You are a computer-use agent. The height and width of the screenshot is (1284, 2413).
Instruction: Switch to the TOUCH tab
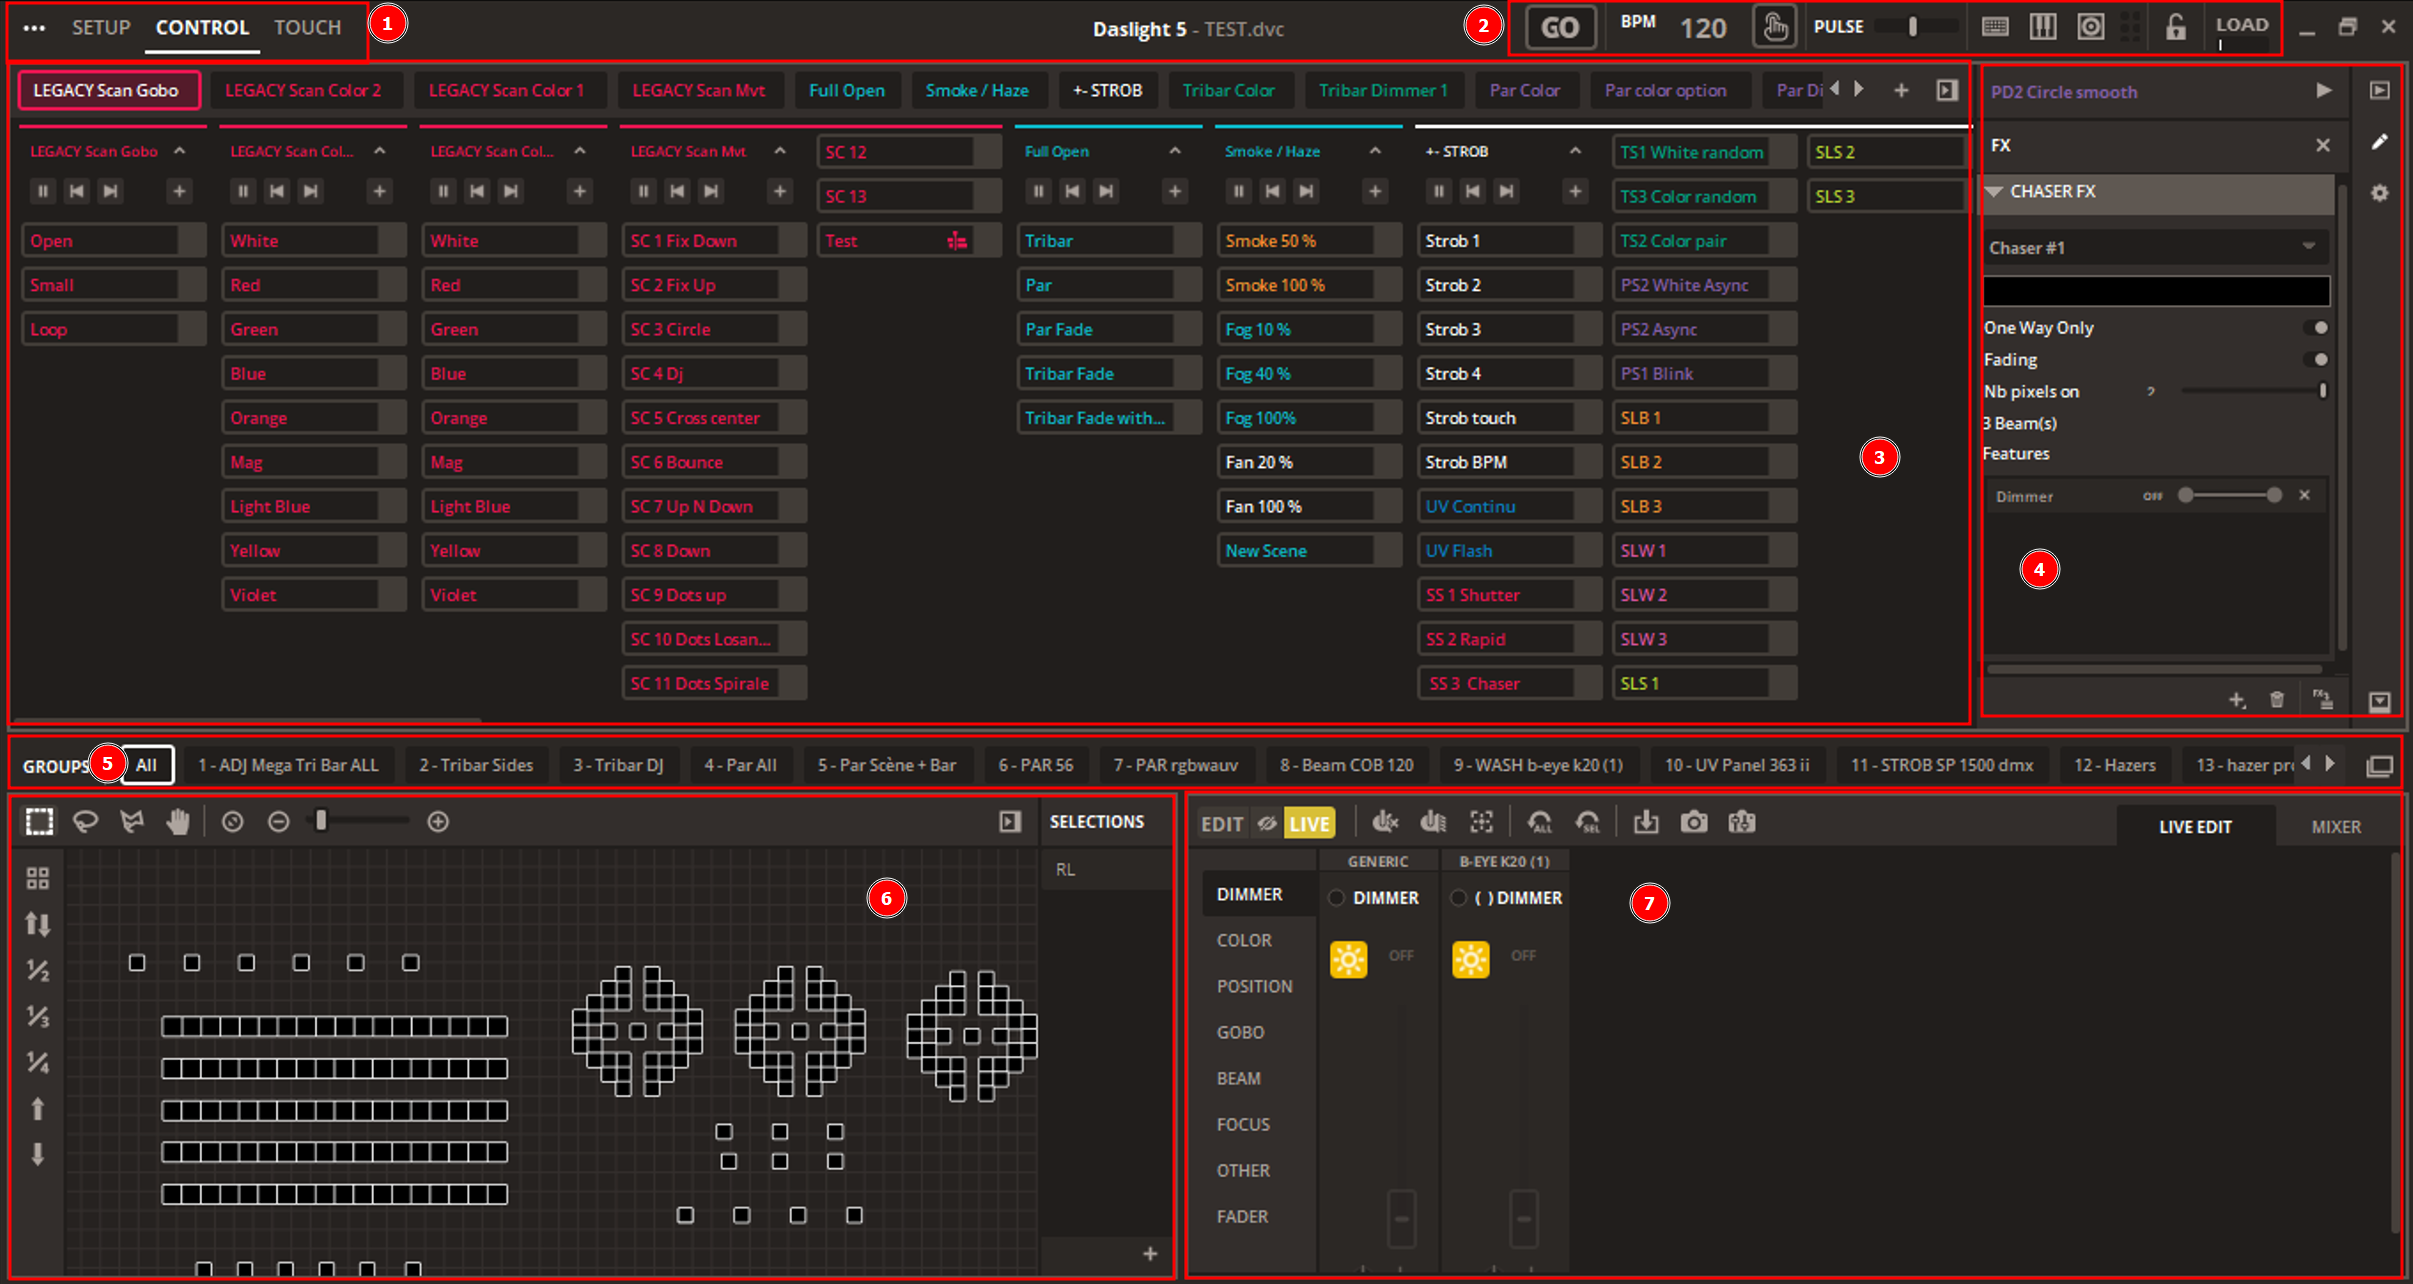308,28
